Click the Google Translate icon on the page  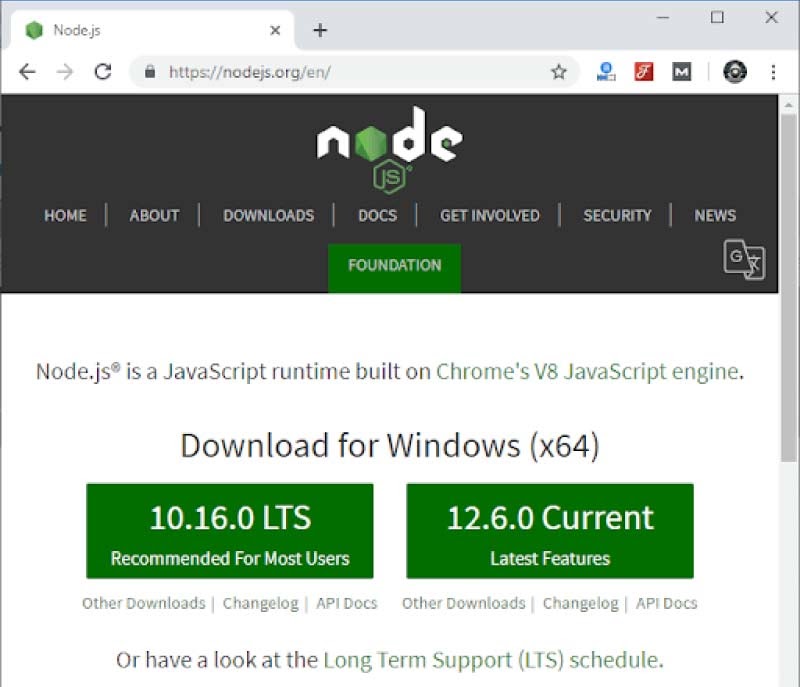744,260
